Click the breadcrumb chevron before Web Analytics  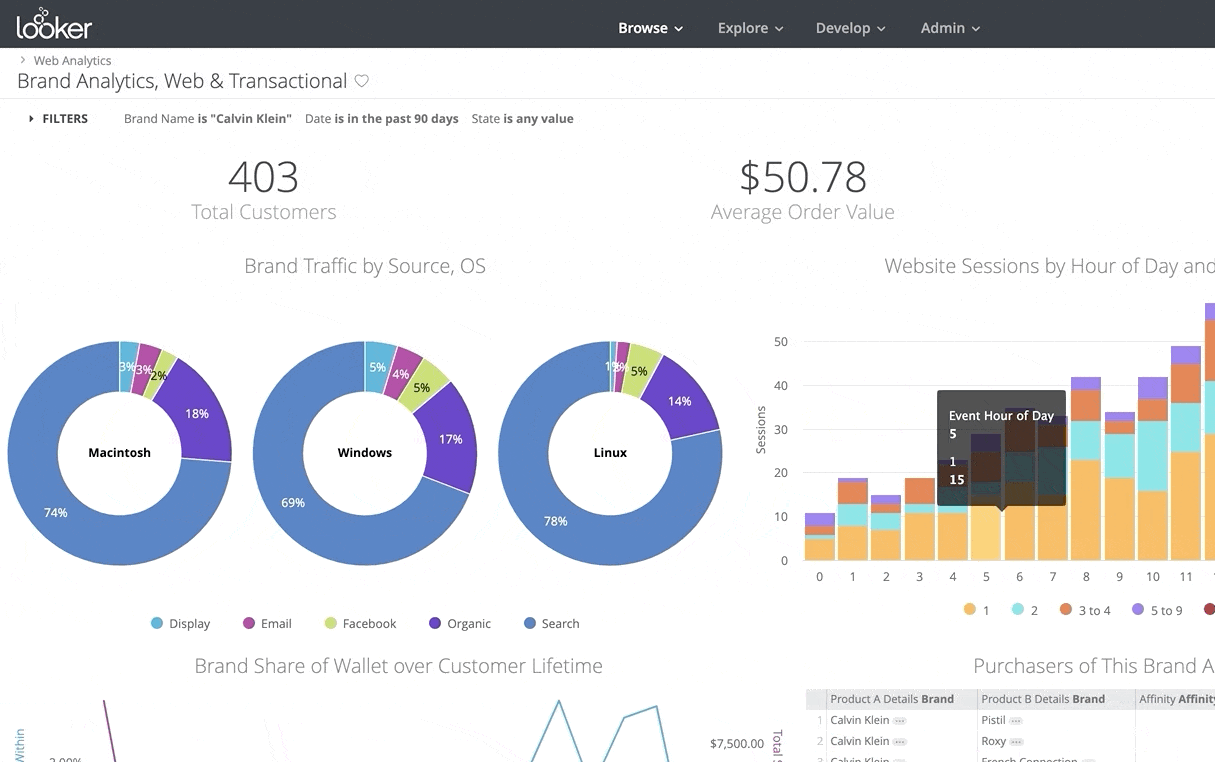23,60
